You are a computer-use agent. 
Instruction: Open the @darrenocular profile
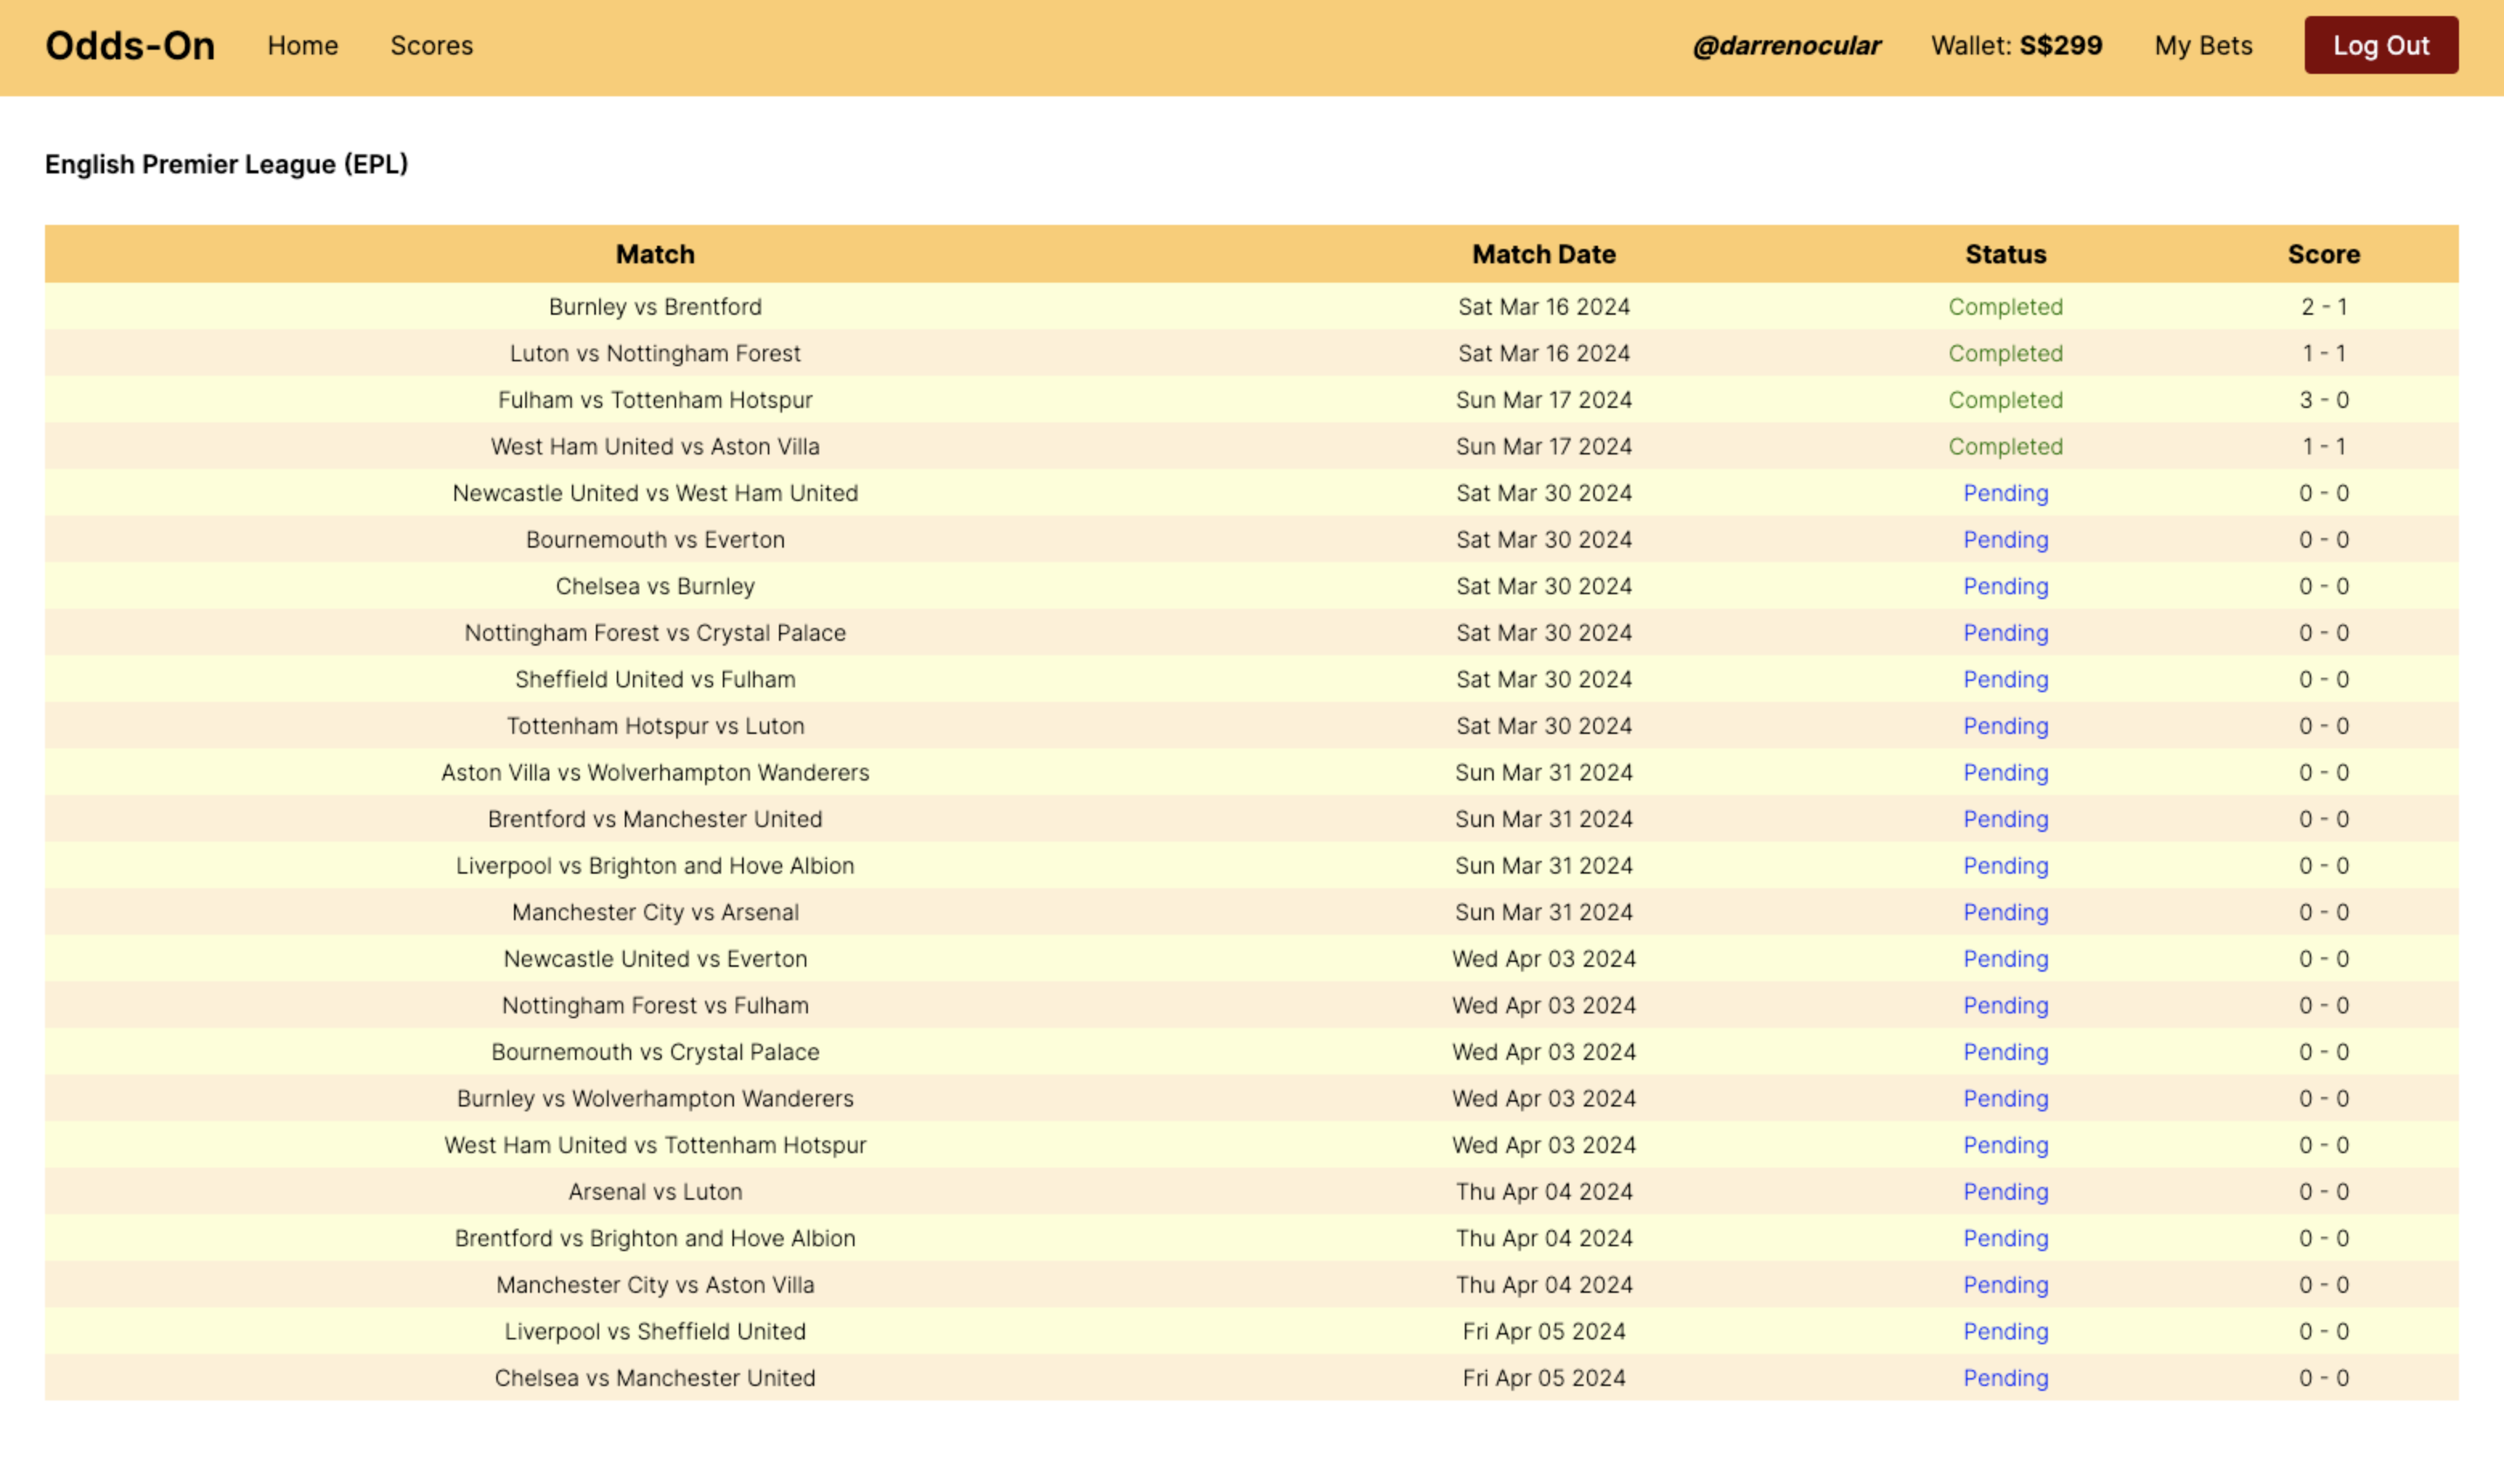click(1786, 46)
